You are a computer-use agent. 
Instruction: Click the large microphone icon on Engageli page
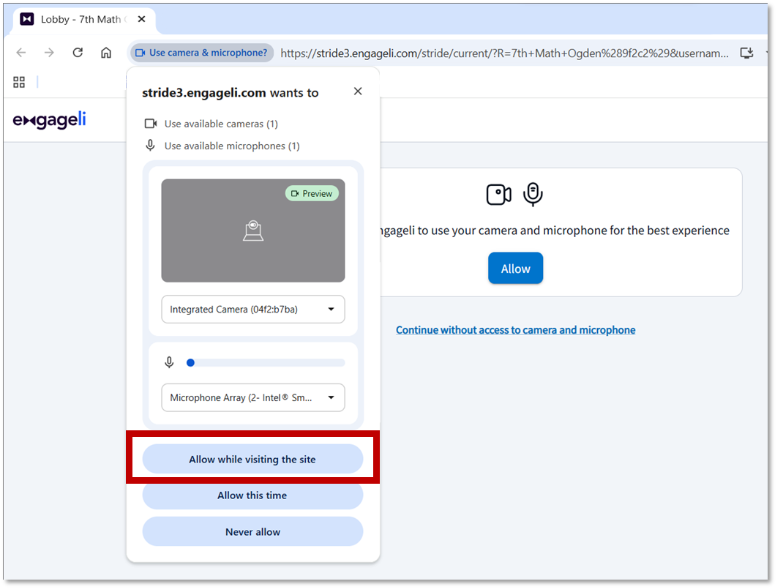(533, 194)
